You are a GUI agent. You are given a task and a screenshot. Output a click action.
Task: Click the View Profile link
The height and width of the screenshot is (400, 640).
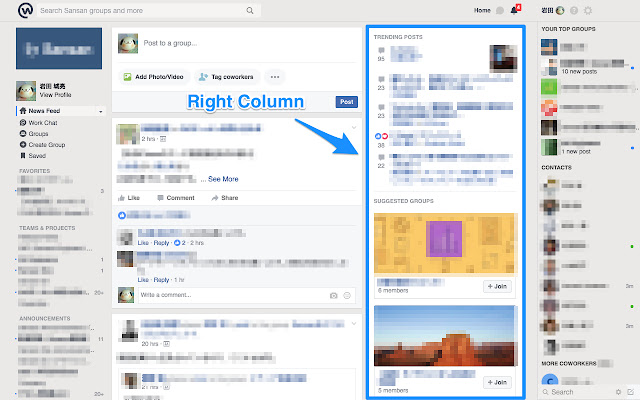(x=56, y=95)
